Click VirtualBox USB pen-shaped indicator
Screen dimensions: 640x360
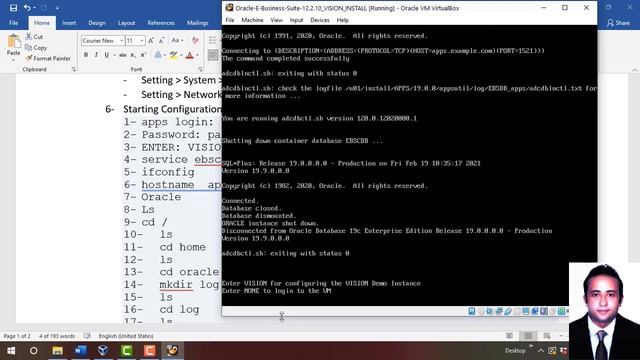[x=508, y=311]
